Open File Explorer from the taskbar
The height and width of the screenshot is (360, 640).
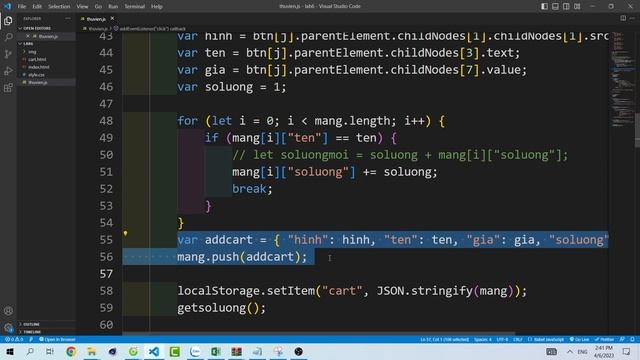tap(92, 351)
